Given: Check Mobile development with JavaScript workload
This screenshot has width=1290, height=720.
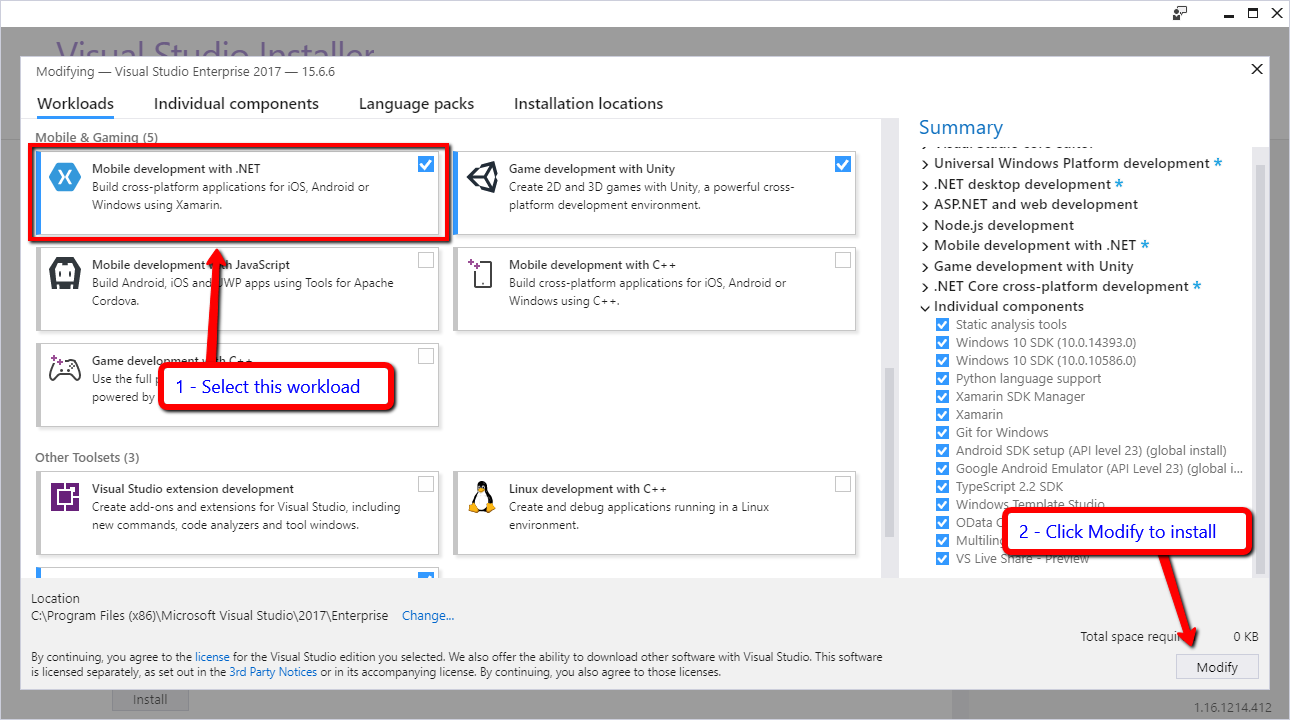Looking at the screenshot, I should tap(426, 260).
